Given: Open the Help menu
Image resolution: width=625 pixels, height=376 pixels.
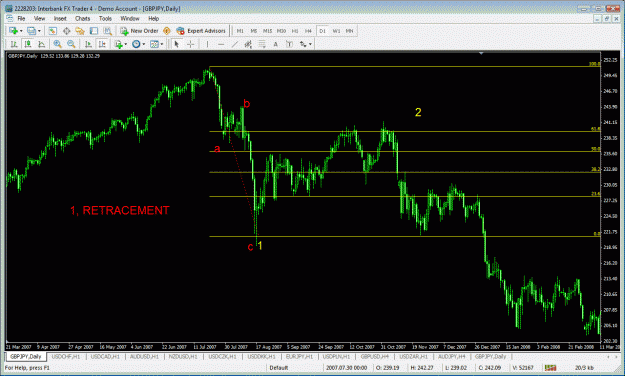Looking at the screenshot, I should [153, 18].
